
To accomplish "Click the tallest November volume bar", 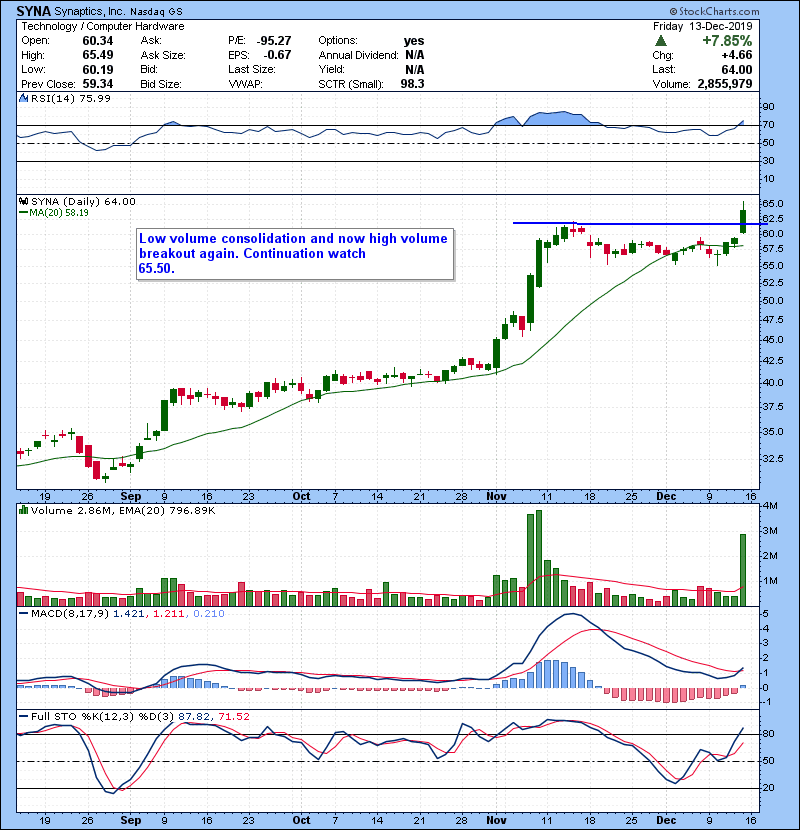I will (538, 558).
